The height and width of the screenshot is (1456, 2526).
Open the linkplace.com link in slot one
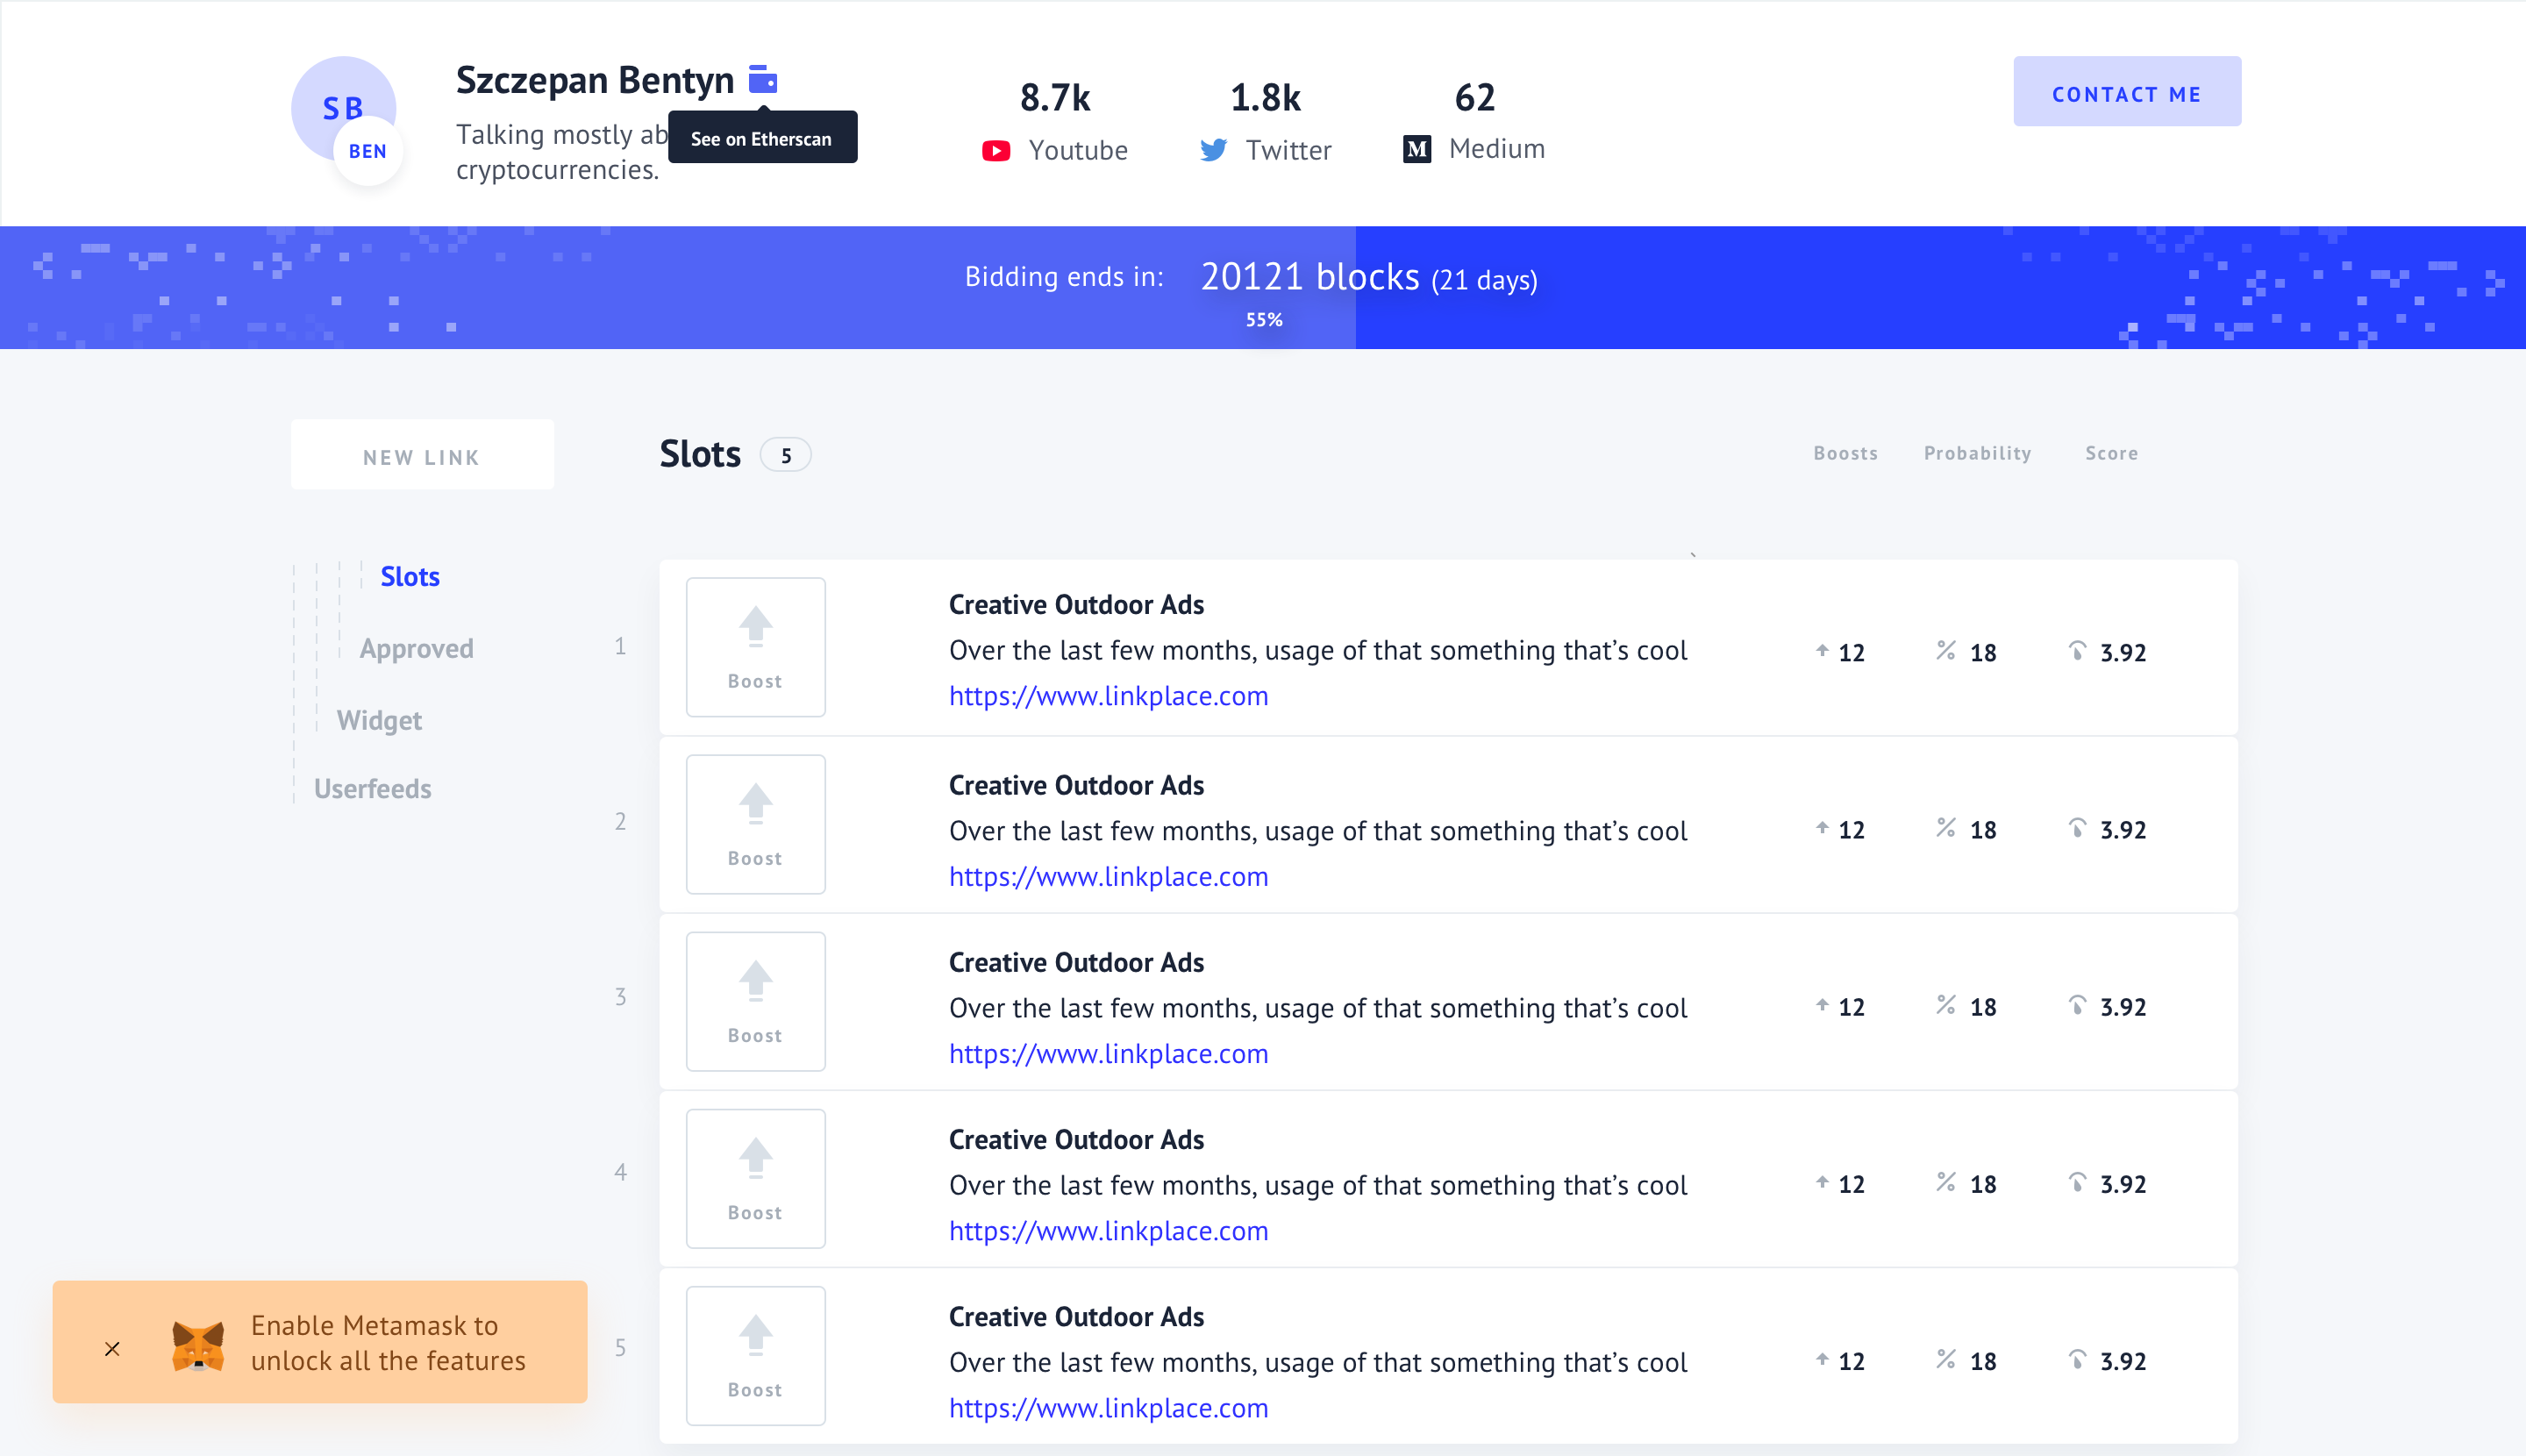(x=1108, y=696)
